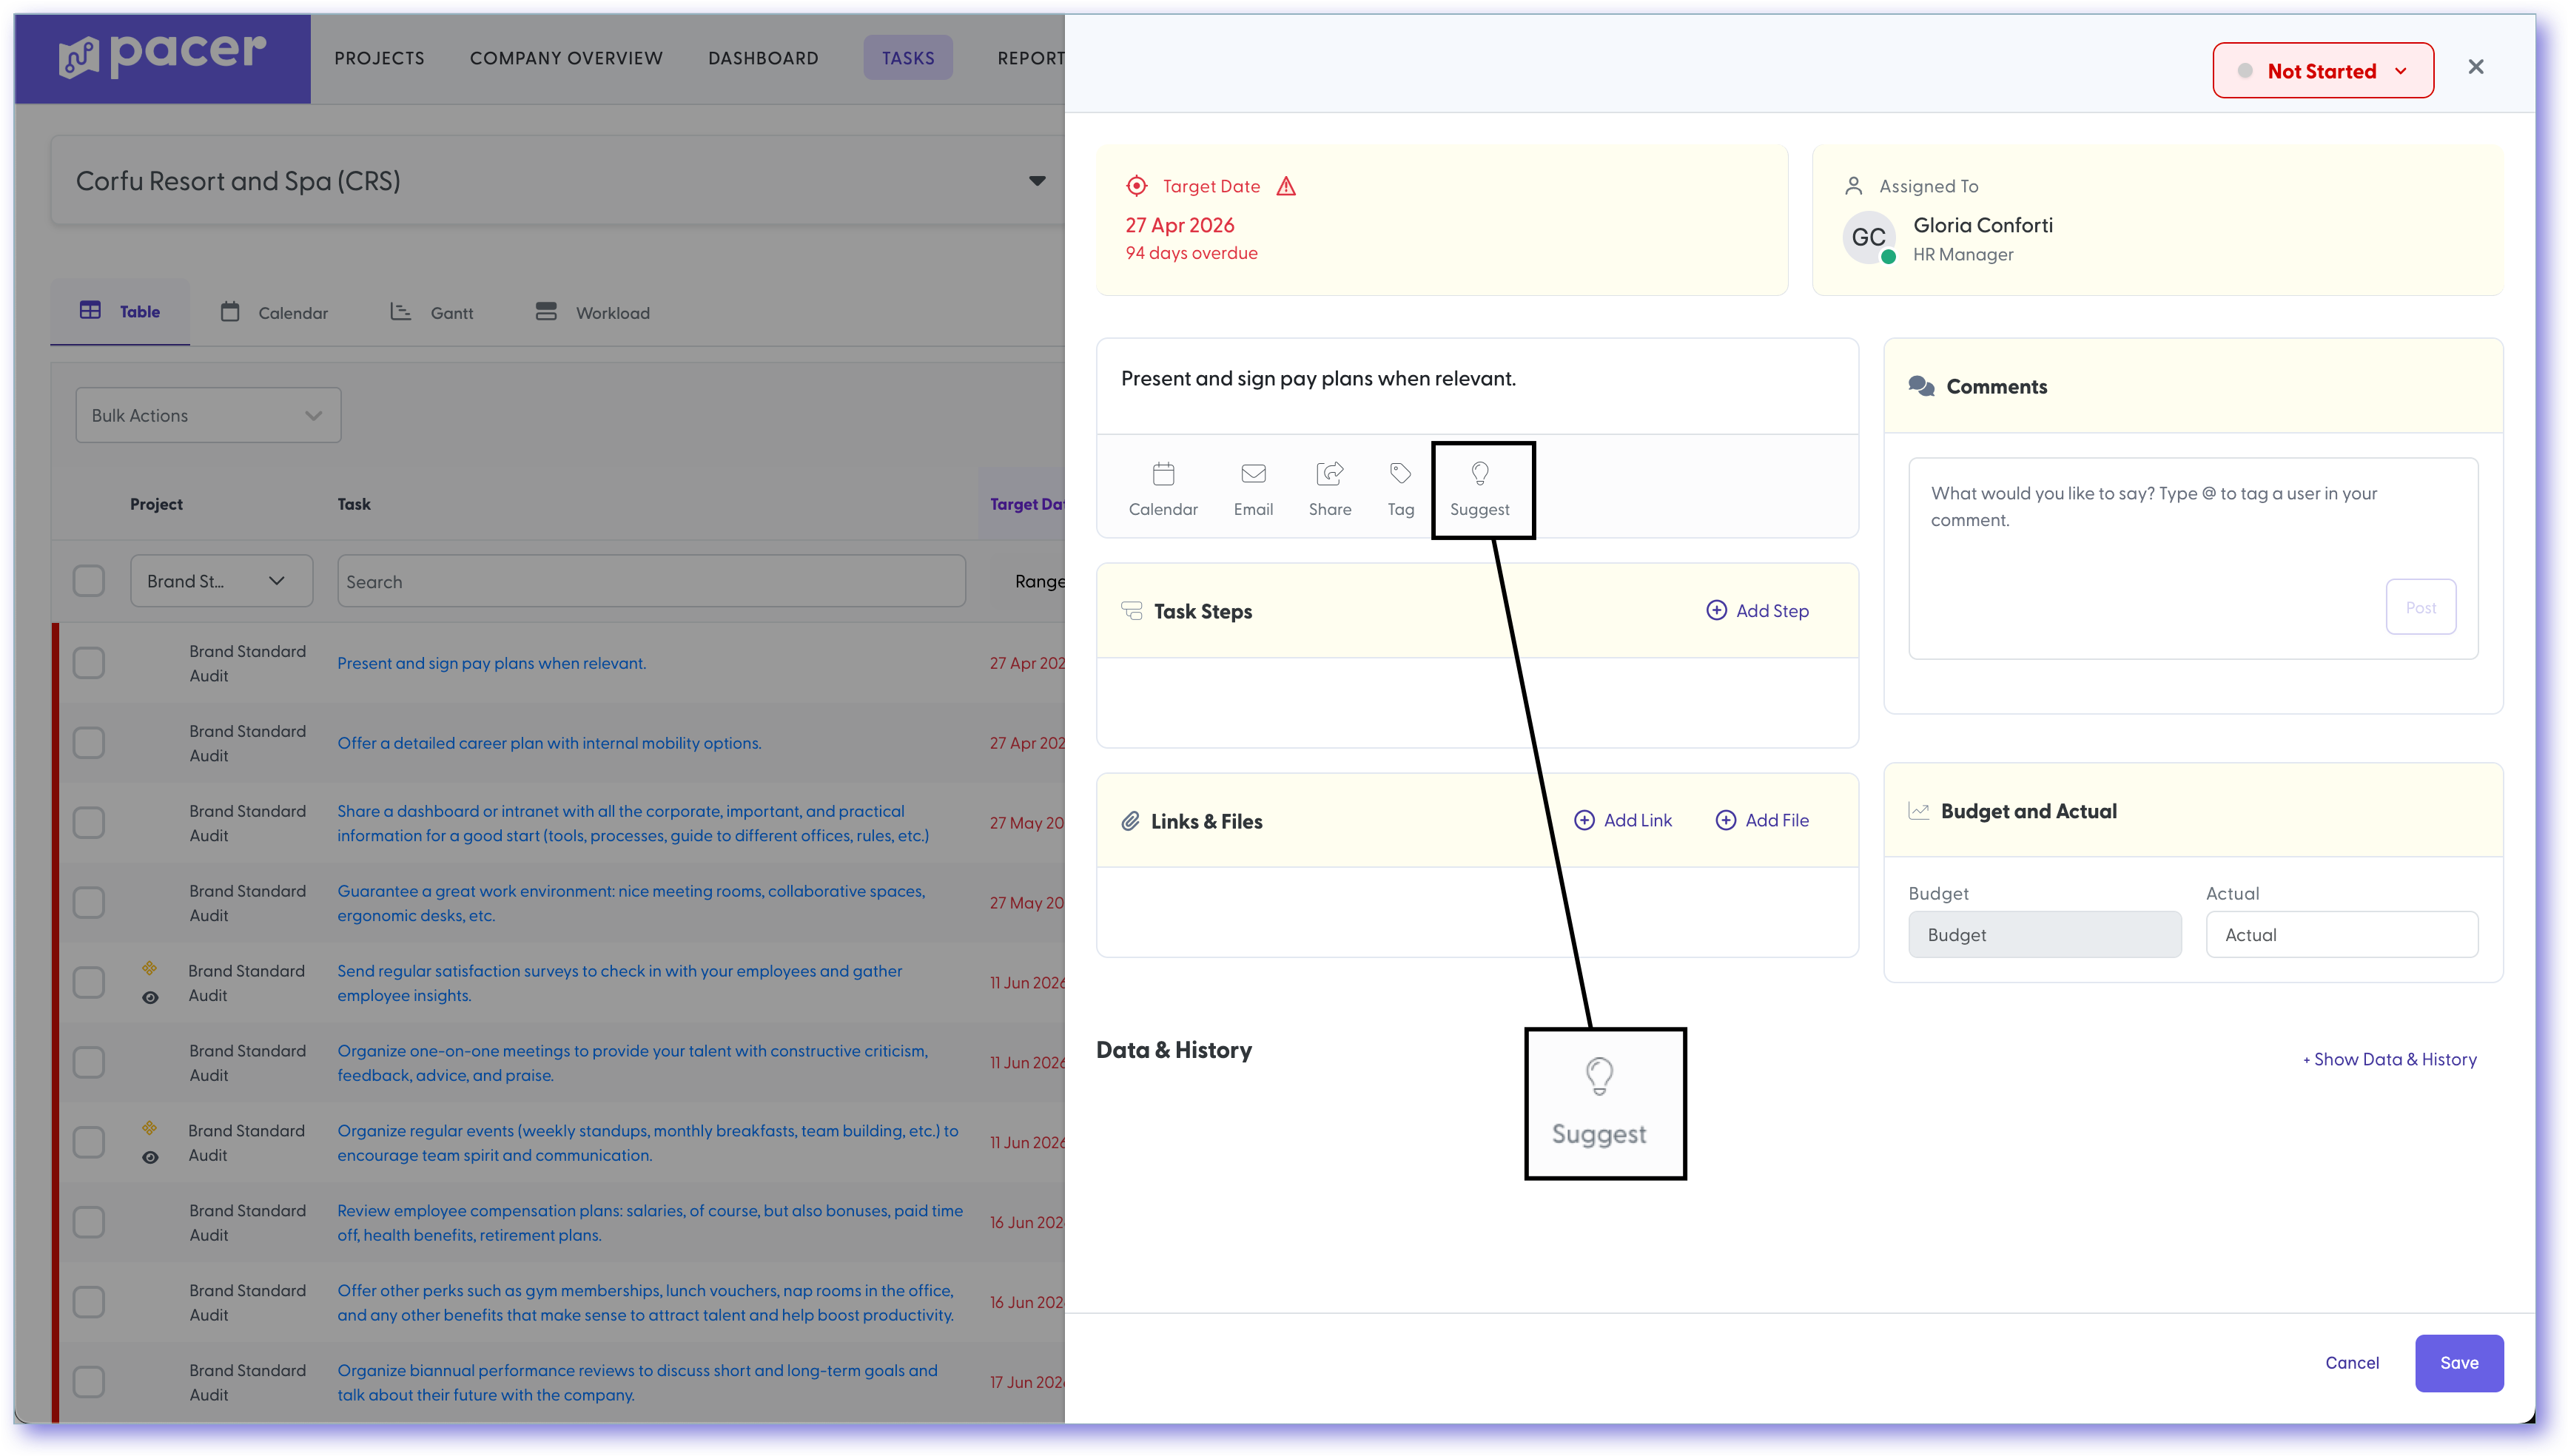The width and height of the screenshot is (2568, 1456).
Task: Switch to the Calendar view tab
Action: tap(274, 313)
